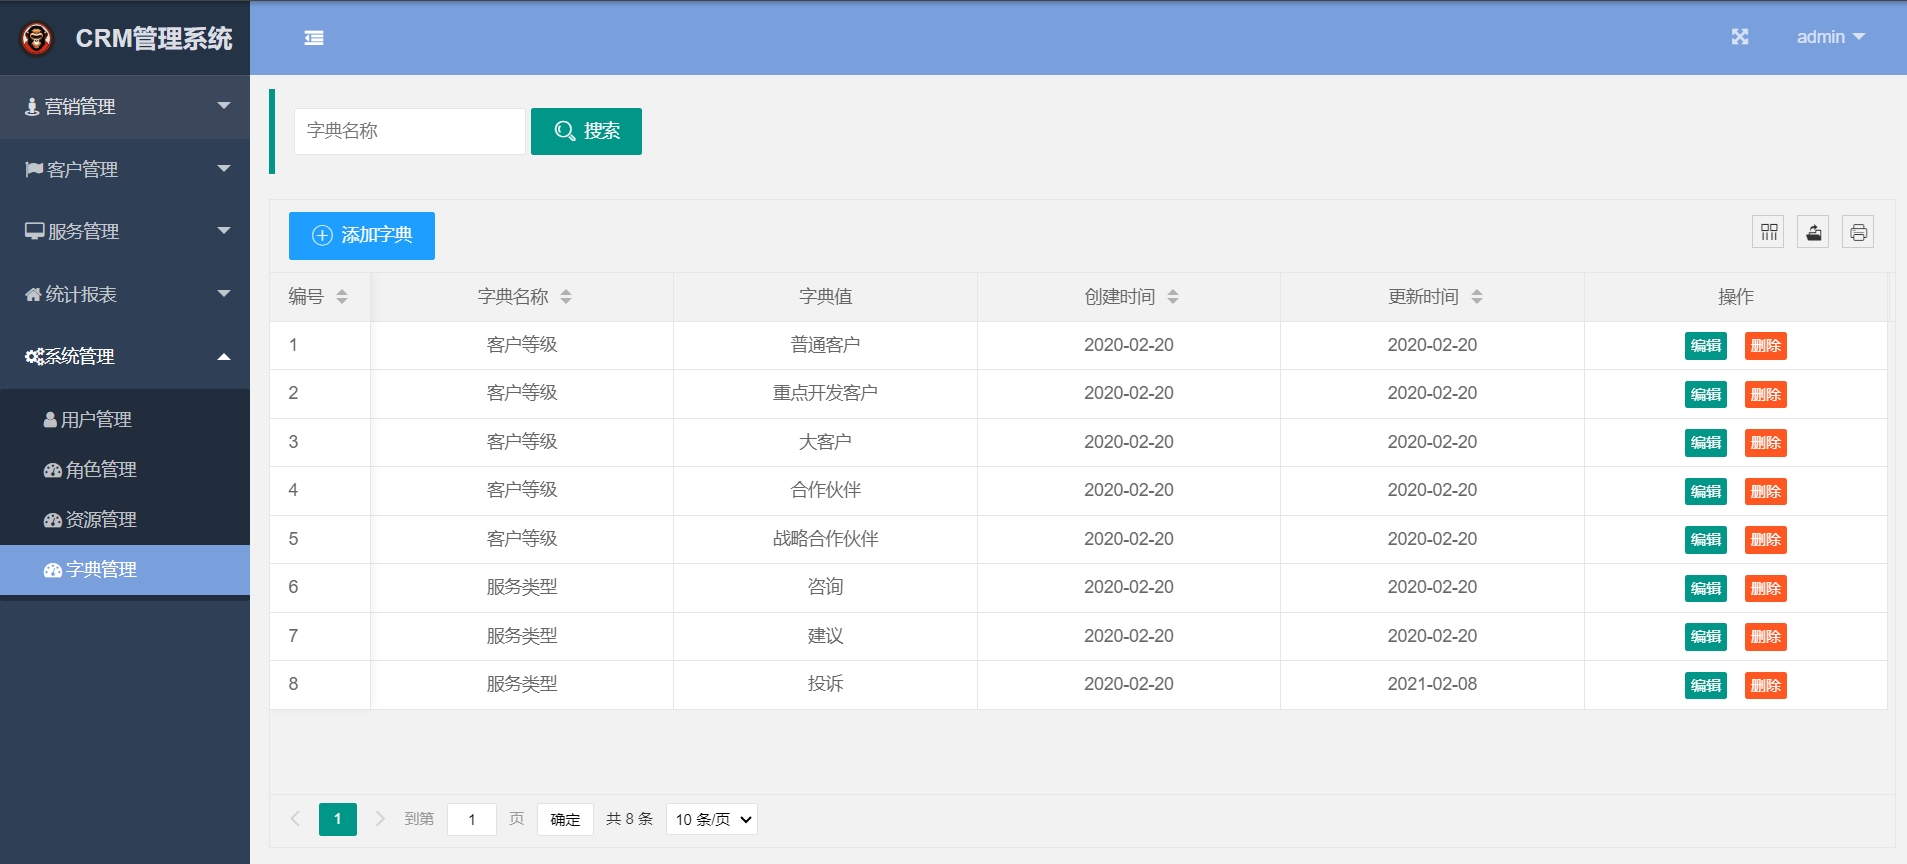Edit row 4 合作伙伴
This screenshot has height=864, width=1907.
click(1706, 491)
